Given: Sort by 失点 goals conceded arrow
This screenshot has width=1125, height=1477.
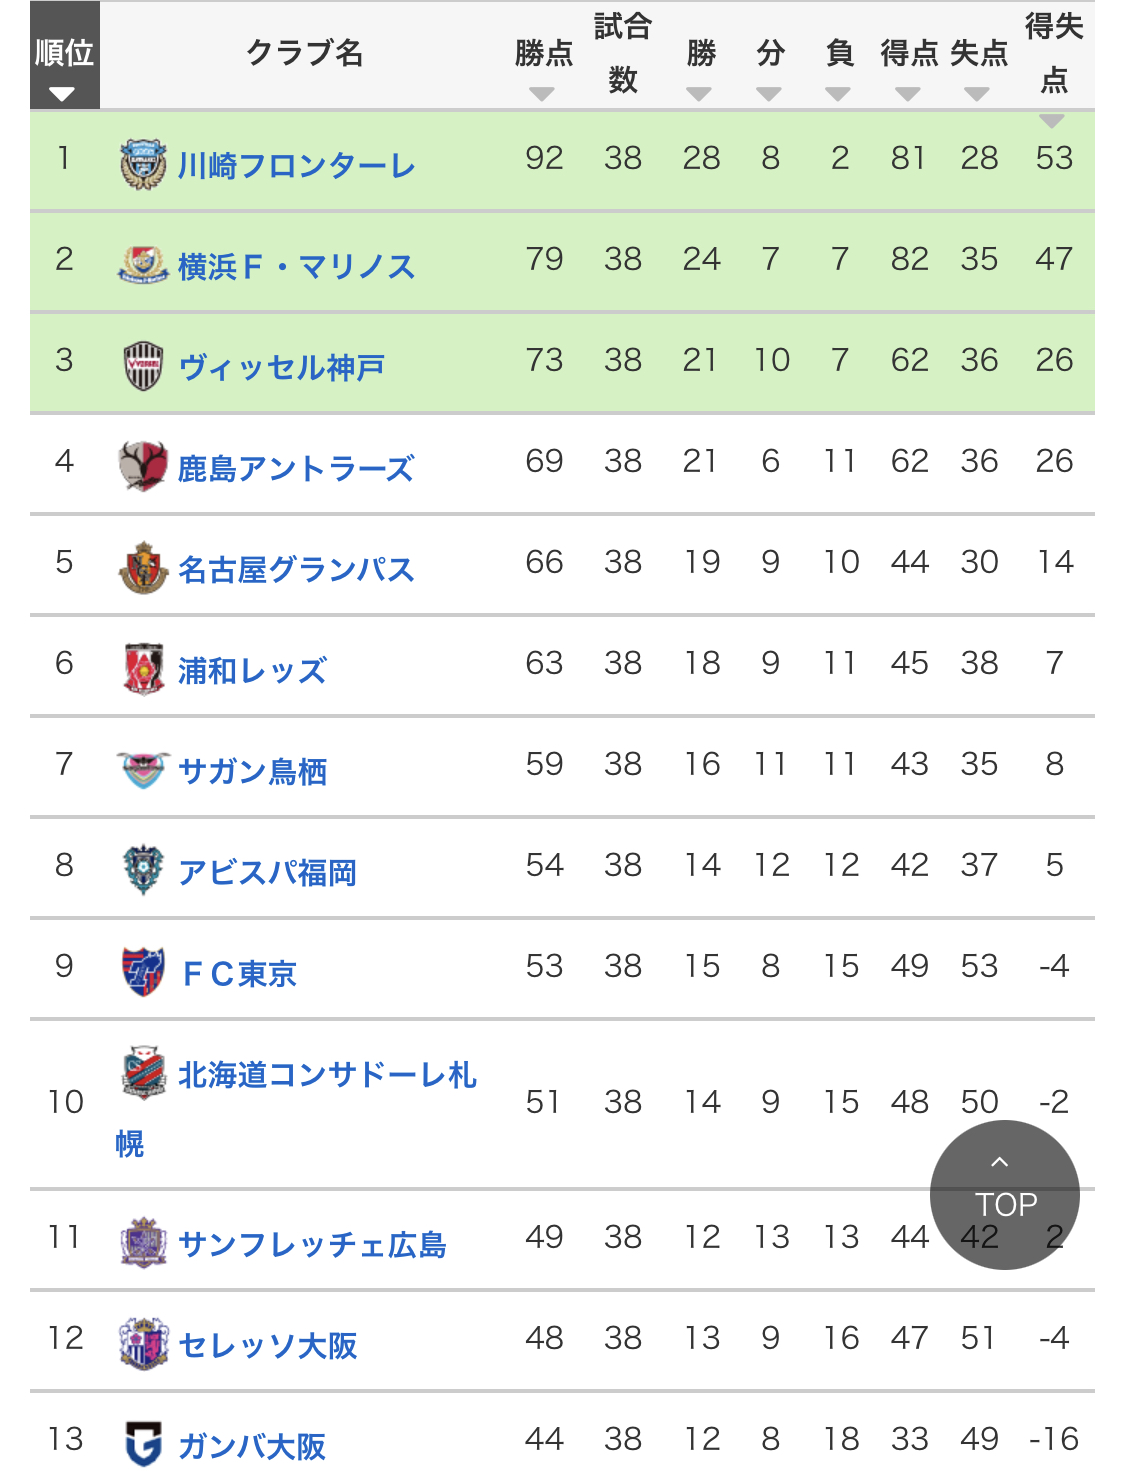Looking at the screenshot, I should (976, 94).
